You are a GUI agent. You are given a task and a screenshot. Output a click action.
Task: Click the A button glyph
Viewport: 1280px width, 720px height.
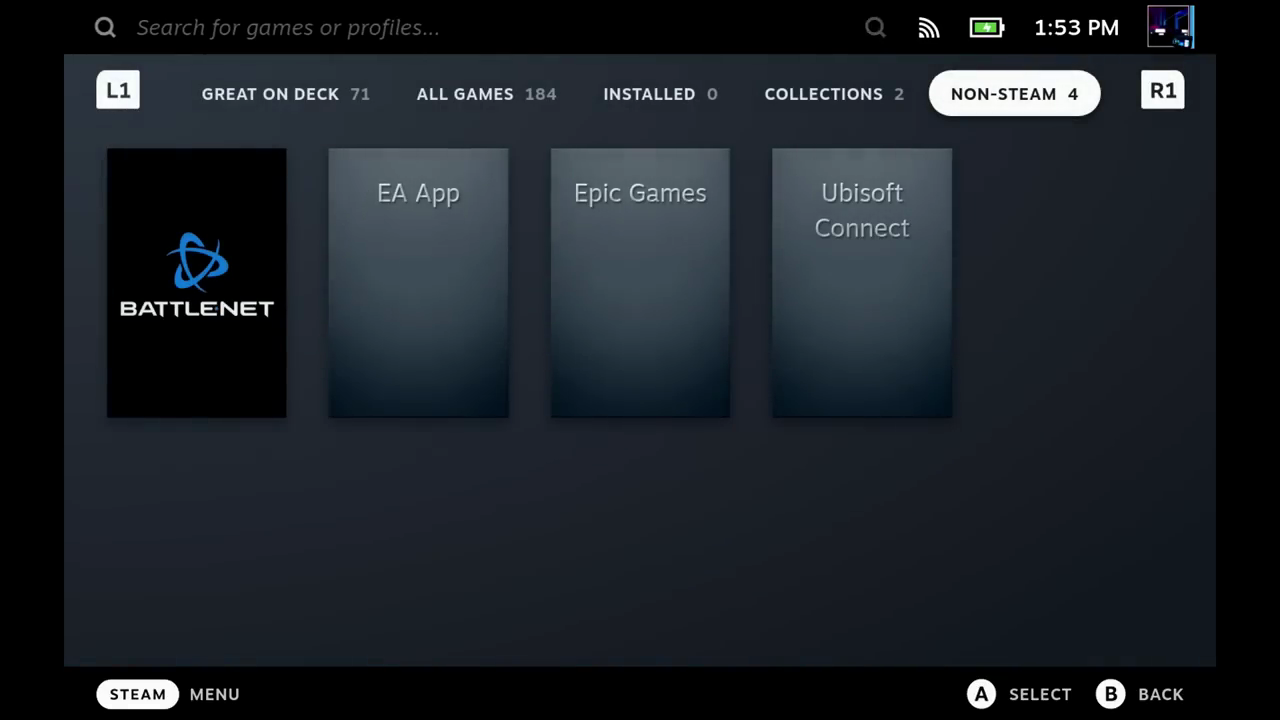click(981, 694)
